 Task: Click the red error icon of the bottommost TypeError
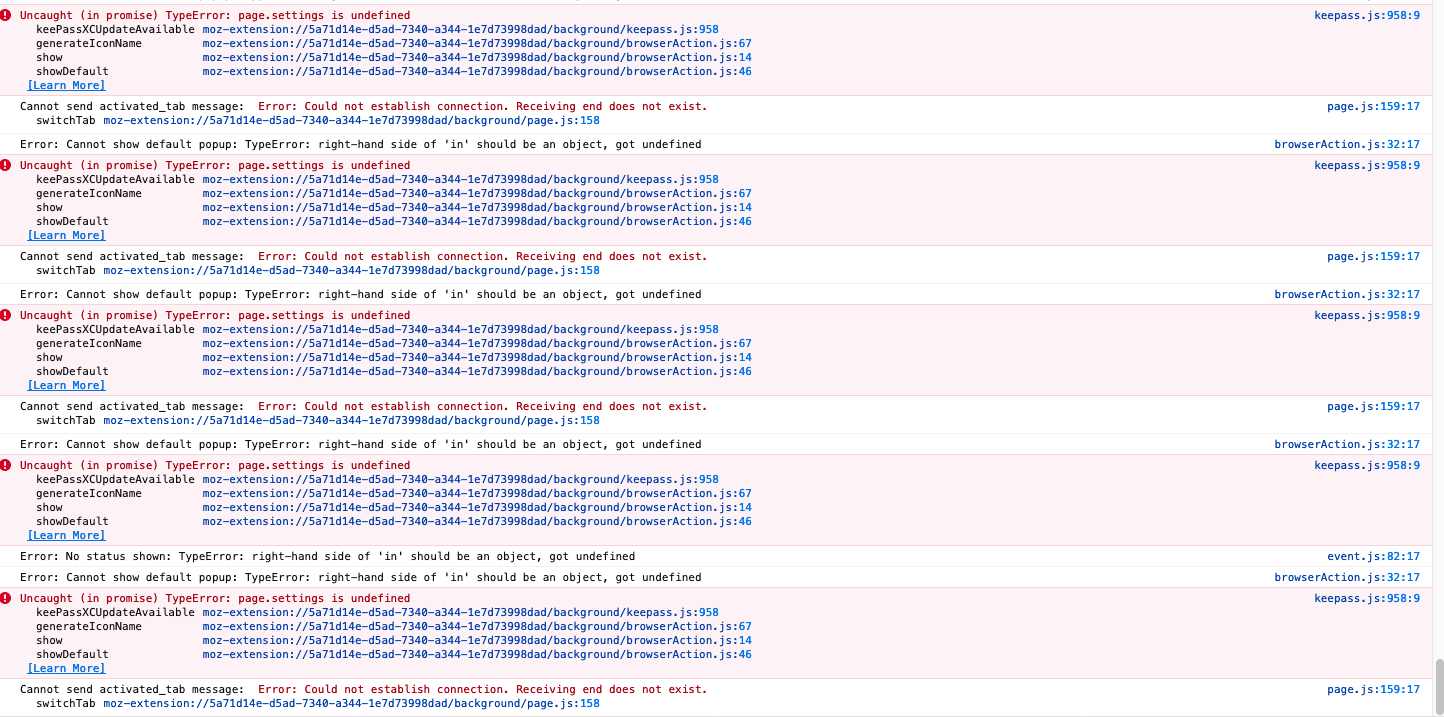[7, 598]
